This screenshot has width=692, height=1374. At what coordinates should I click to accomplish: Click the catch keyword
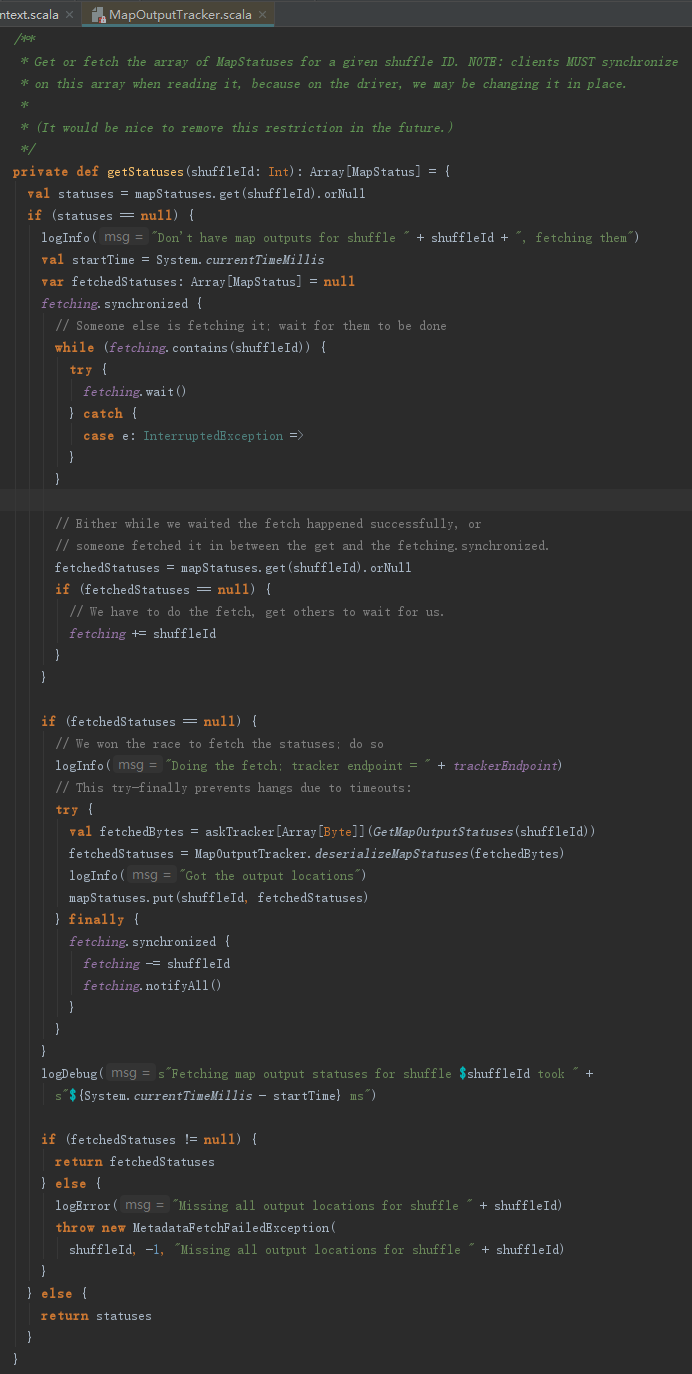coord(103,414)
